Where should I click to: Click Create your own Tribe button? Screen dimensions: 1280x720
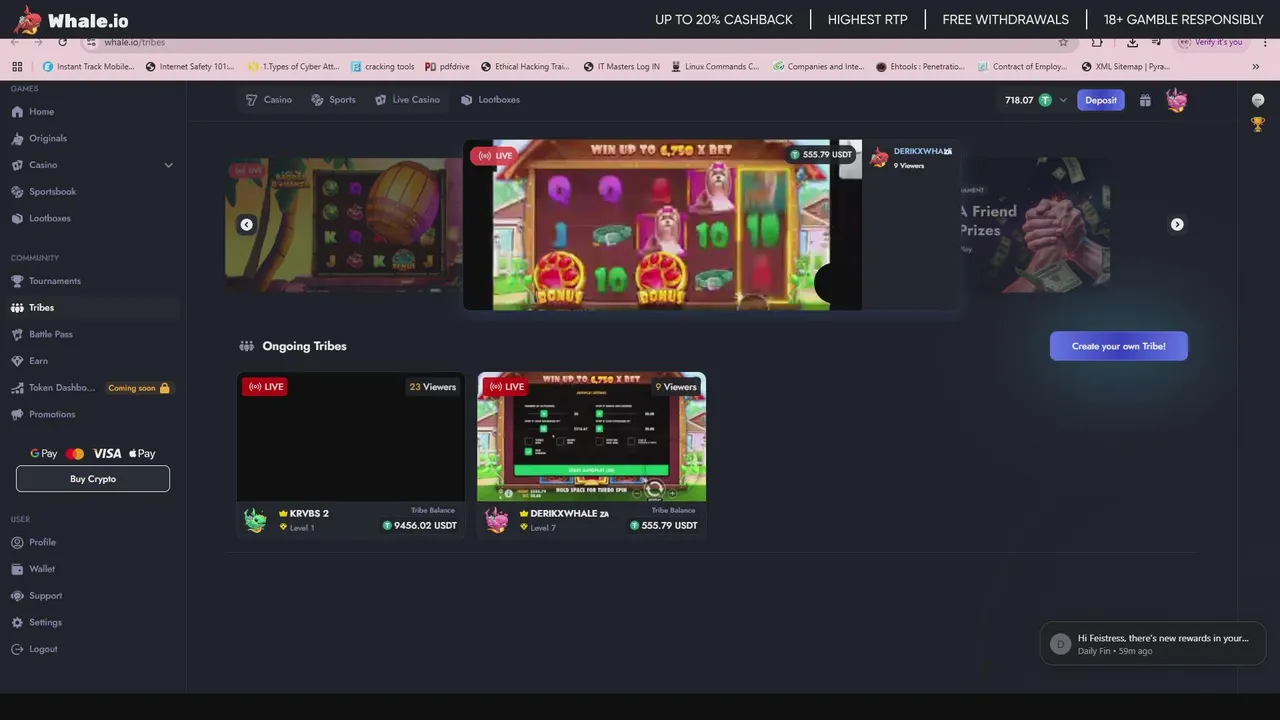pyautogui.click(x=1119, y=346)
